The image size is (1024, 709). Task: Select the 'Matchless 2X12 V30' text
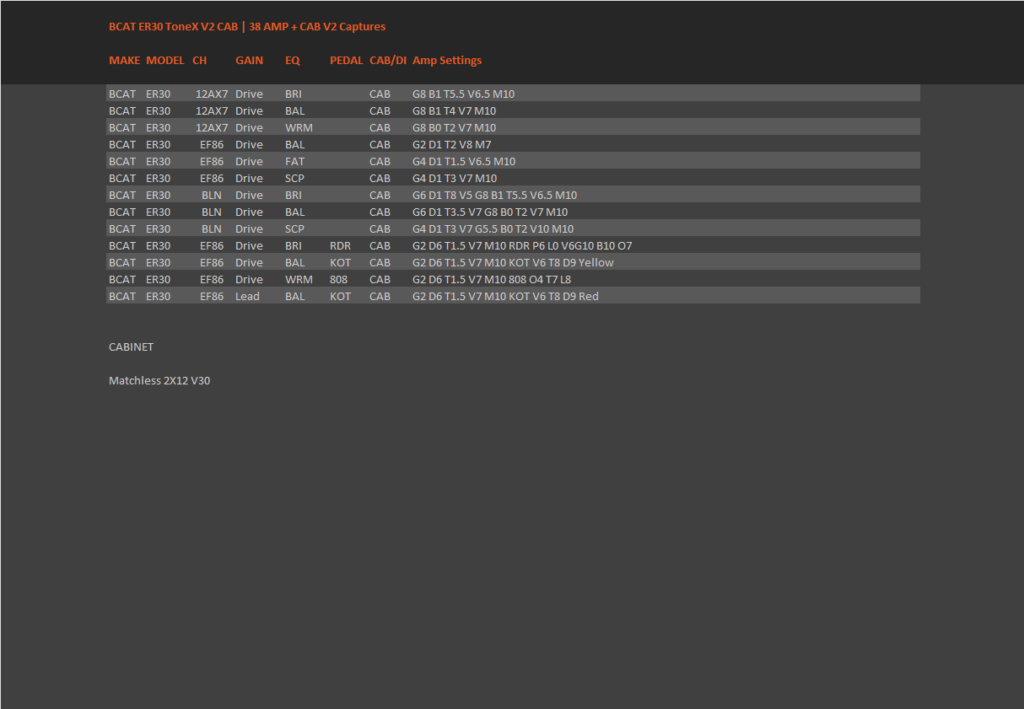point(159,381)
